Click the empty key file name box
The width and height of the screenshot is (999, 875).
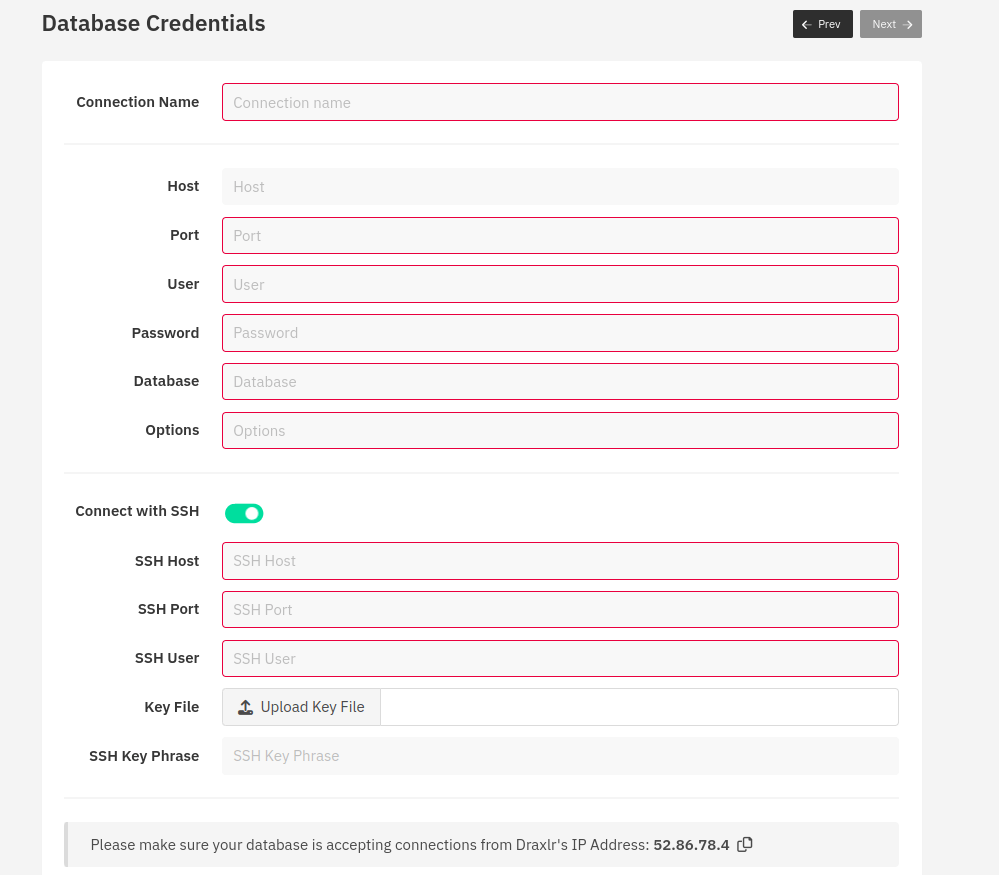point(639,707)
